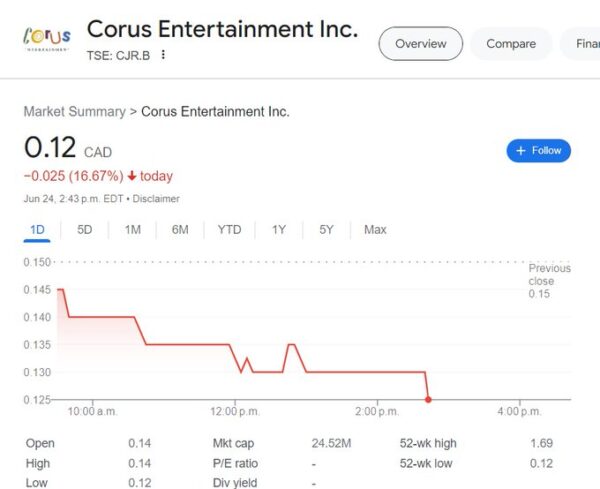Switch to the Compare tab
This screenshot has width=600, height=489.
(x=511, y=44)
